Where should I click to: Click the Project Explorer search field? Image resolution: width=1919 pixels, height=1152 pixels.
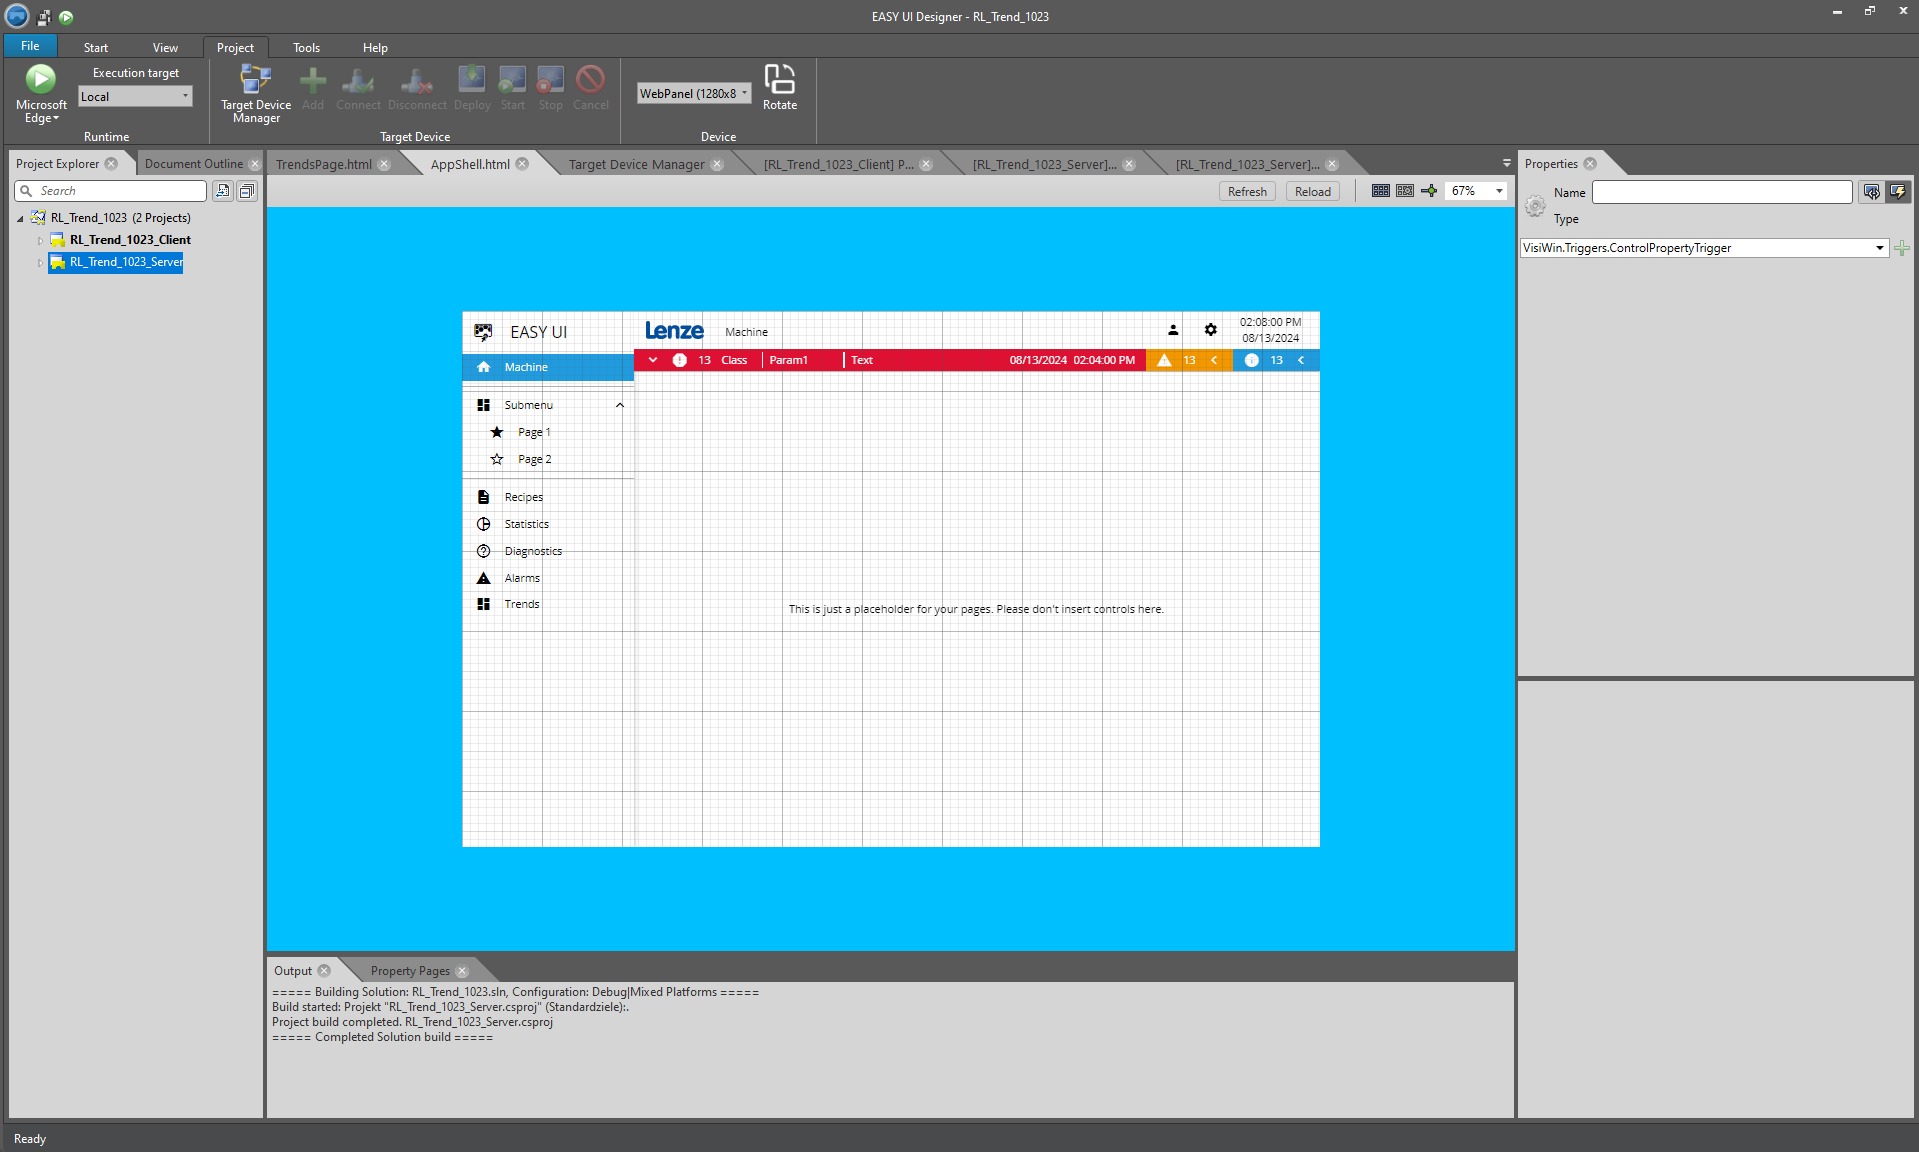(x=110, y=190)
